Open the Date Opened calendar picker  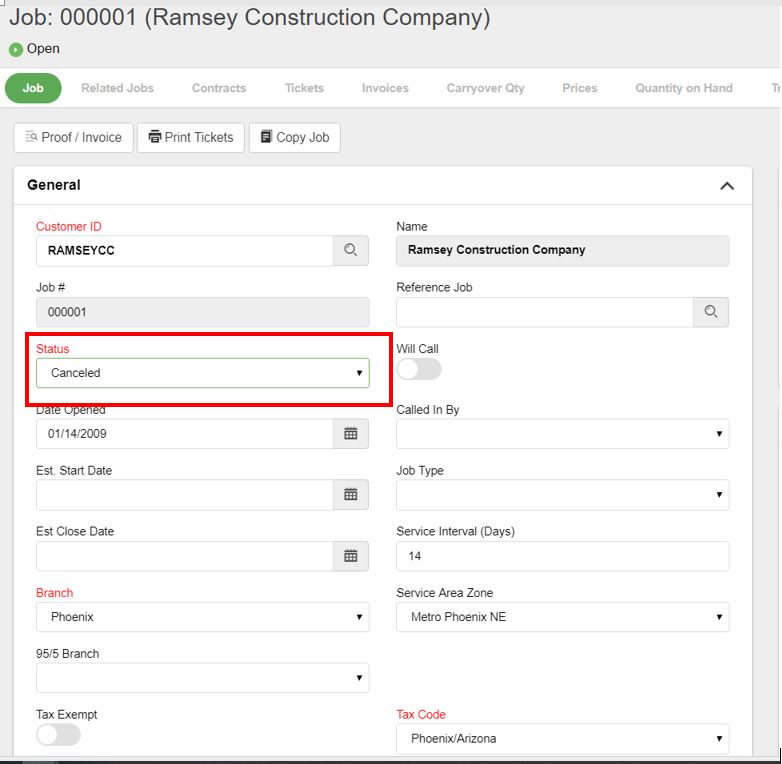click(351, 434)
